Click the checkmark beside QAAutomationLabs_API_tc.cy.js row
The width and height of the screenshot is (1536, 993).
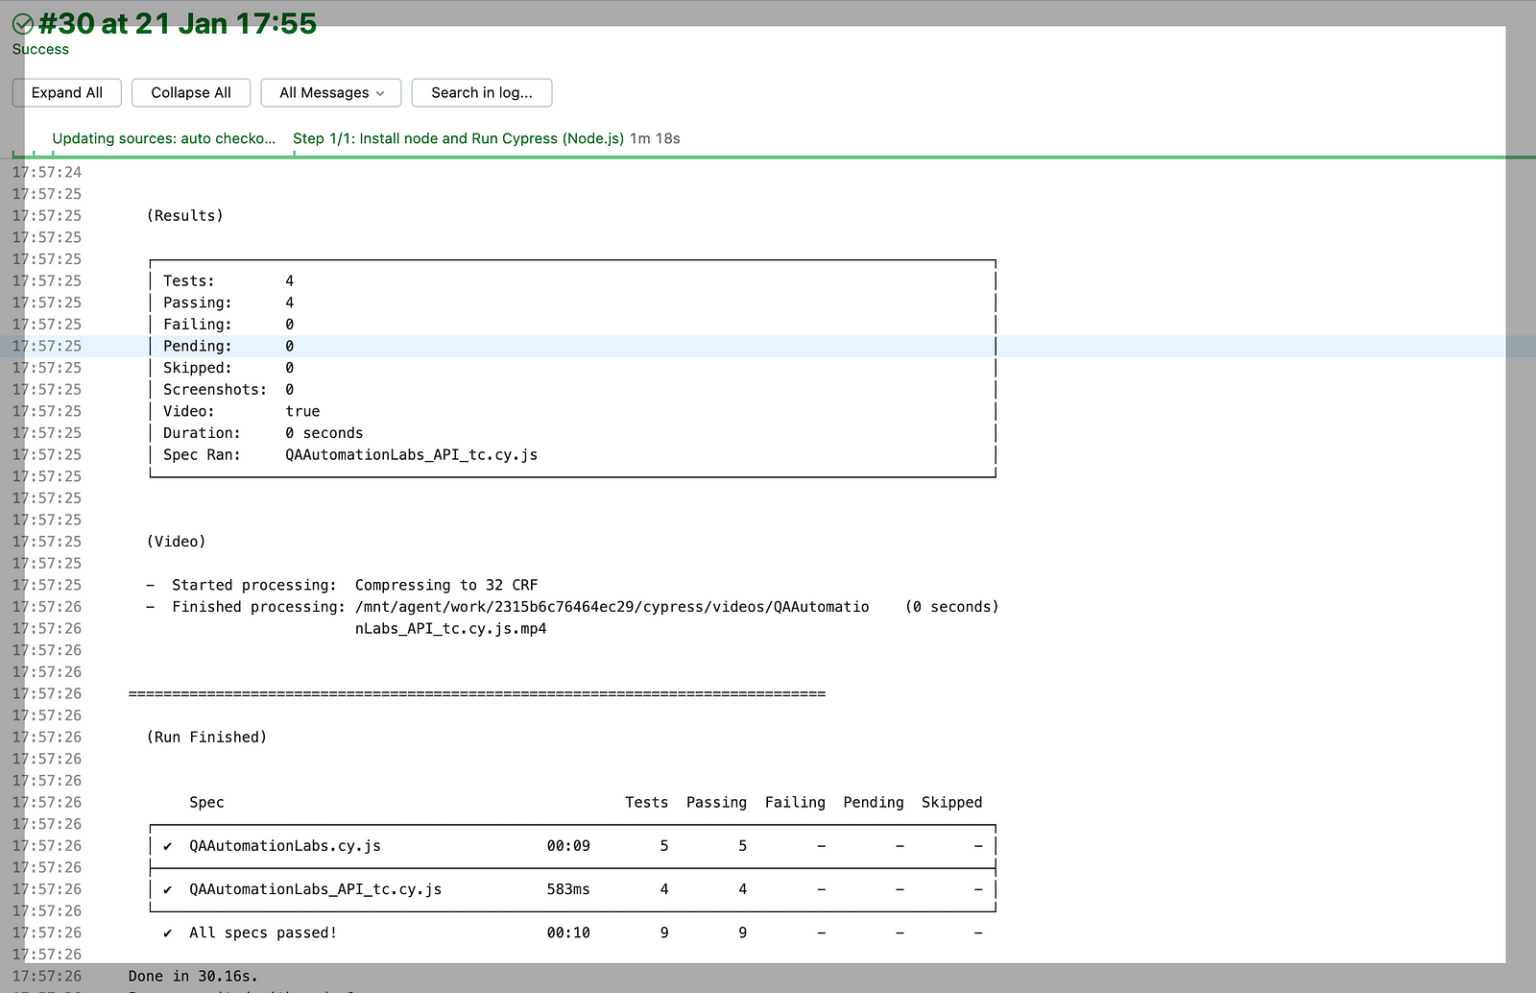[x=168, y=889]
